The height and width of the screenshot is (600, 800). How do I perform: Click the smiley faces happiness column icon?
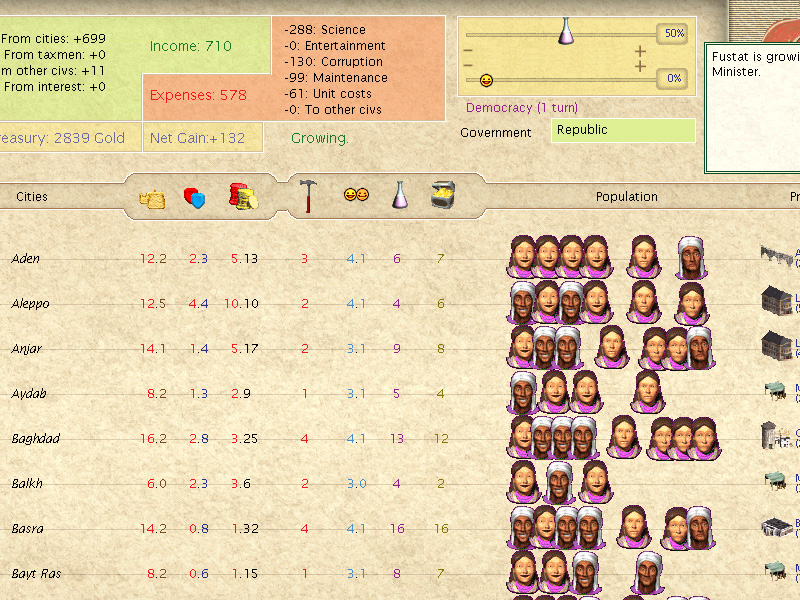pos(356,194)
